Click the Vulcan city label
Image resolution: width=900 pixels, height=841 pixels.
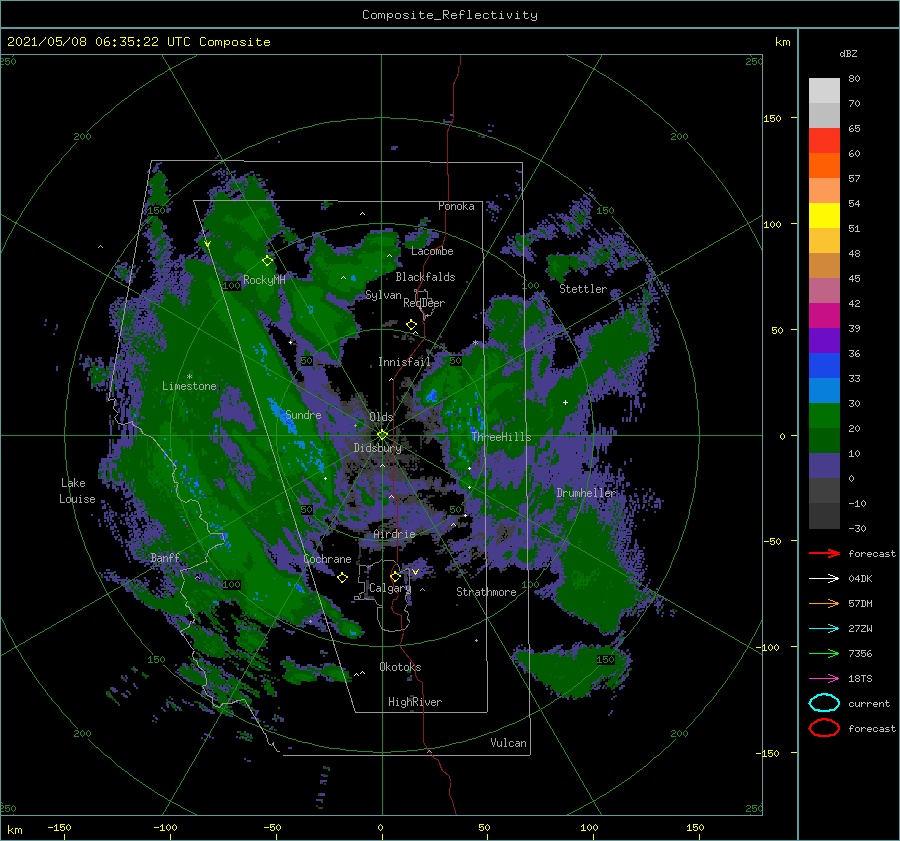509,742
